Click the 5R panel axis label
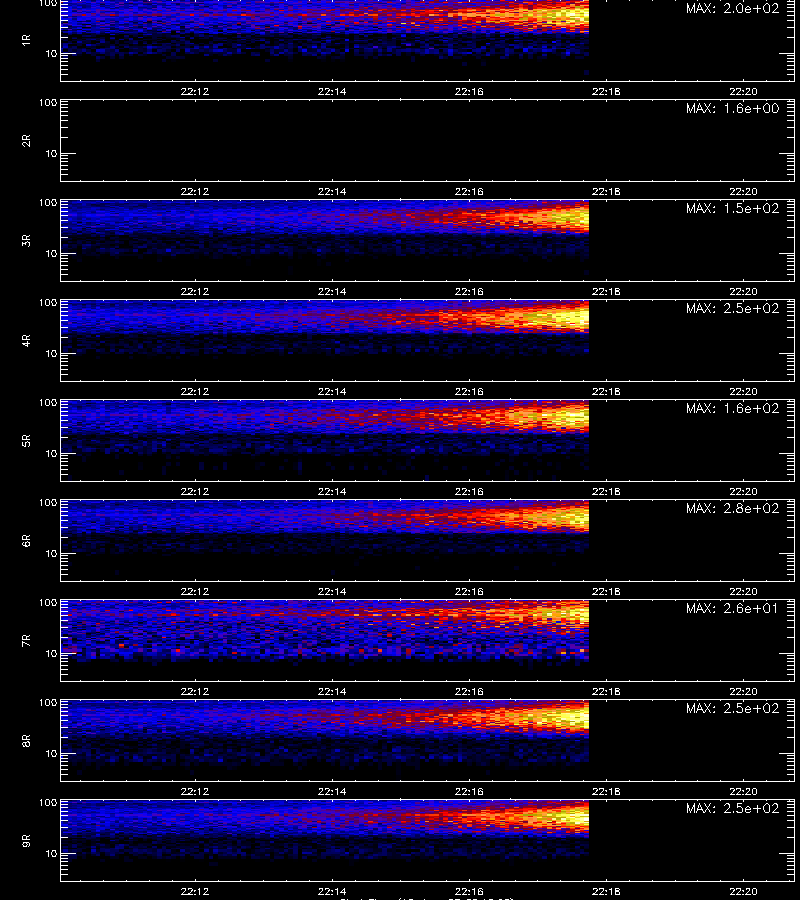Screen dimensions: 800x900 tap(26, 441)
